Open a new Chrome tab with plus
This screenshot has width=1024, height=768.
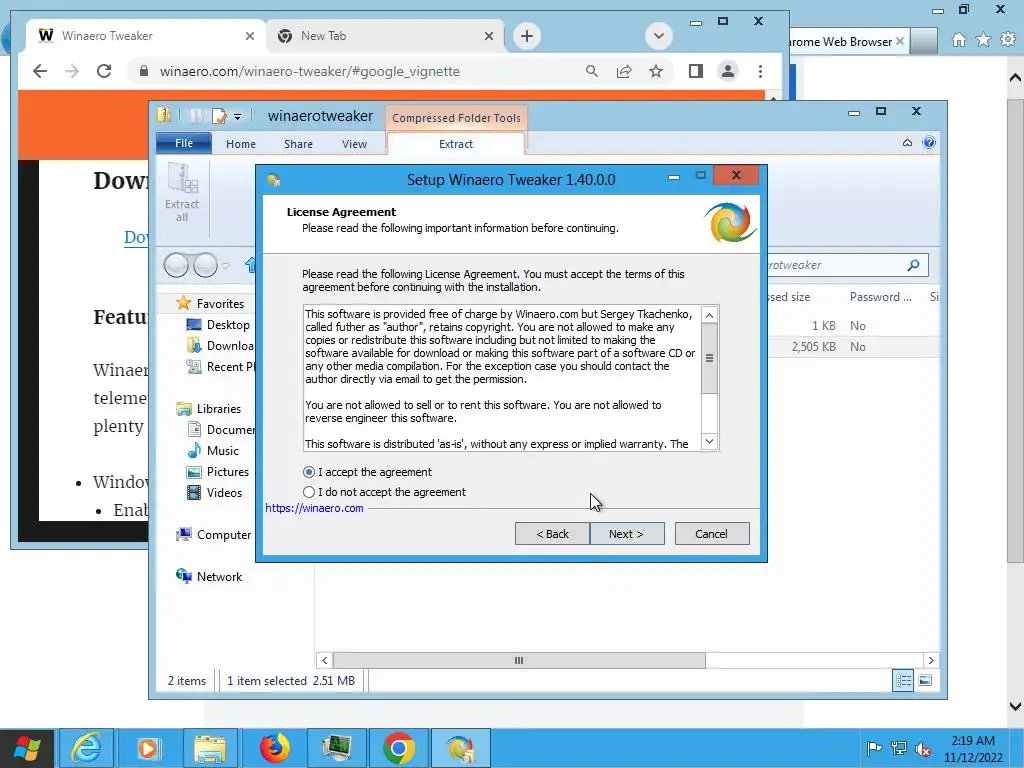(527, 36)
